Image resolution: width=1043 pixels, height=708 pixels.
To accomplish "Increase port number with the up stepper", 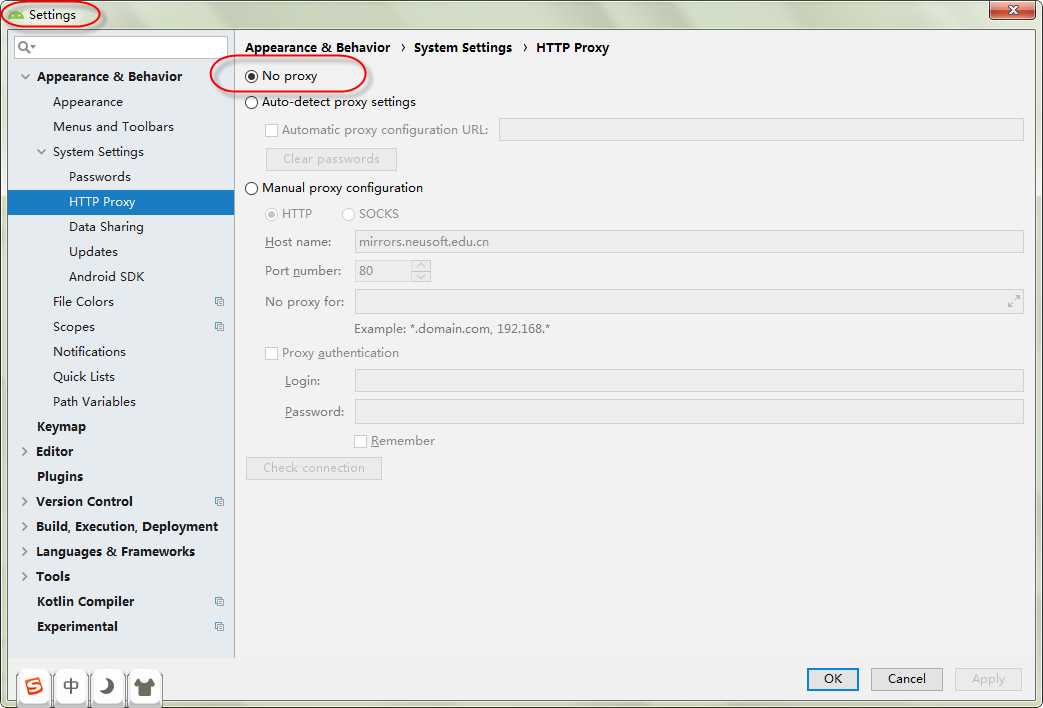I will point(421,266).
